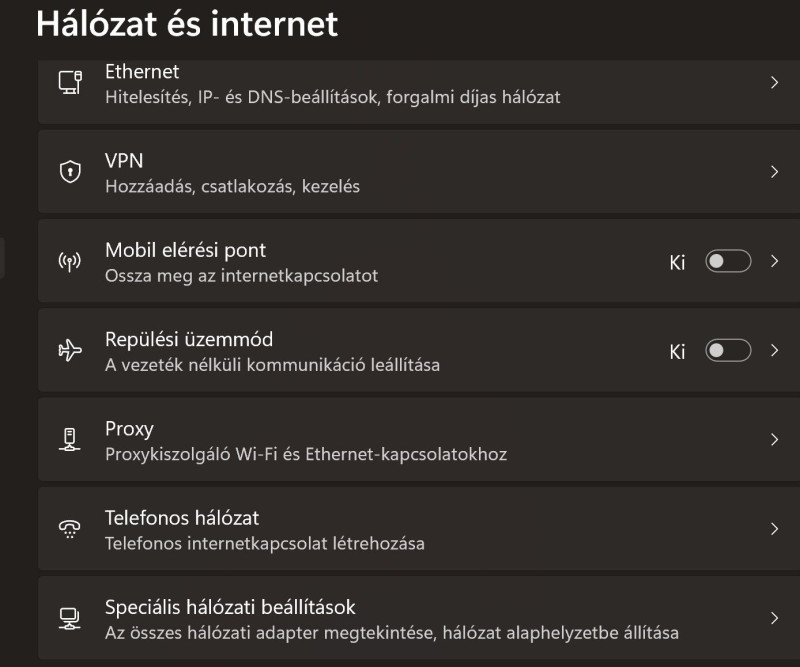Click the Hálózat és internet page heading

(187, 24)
